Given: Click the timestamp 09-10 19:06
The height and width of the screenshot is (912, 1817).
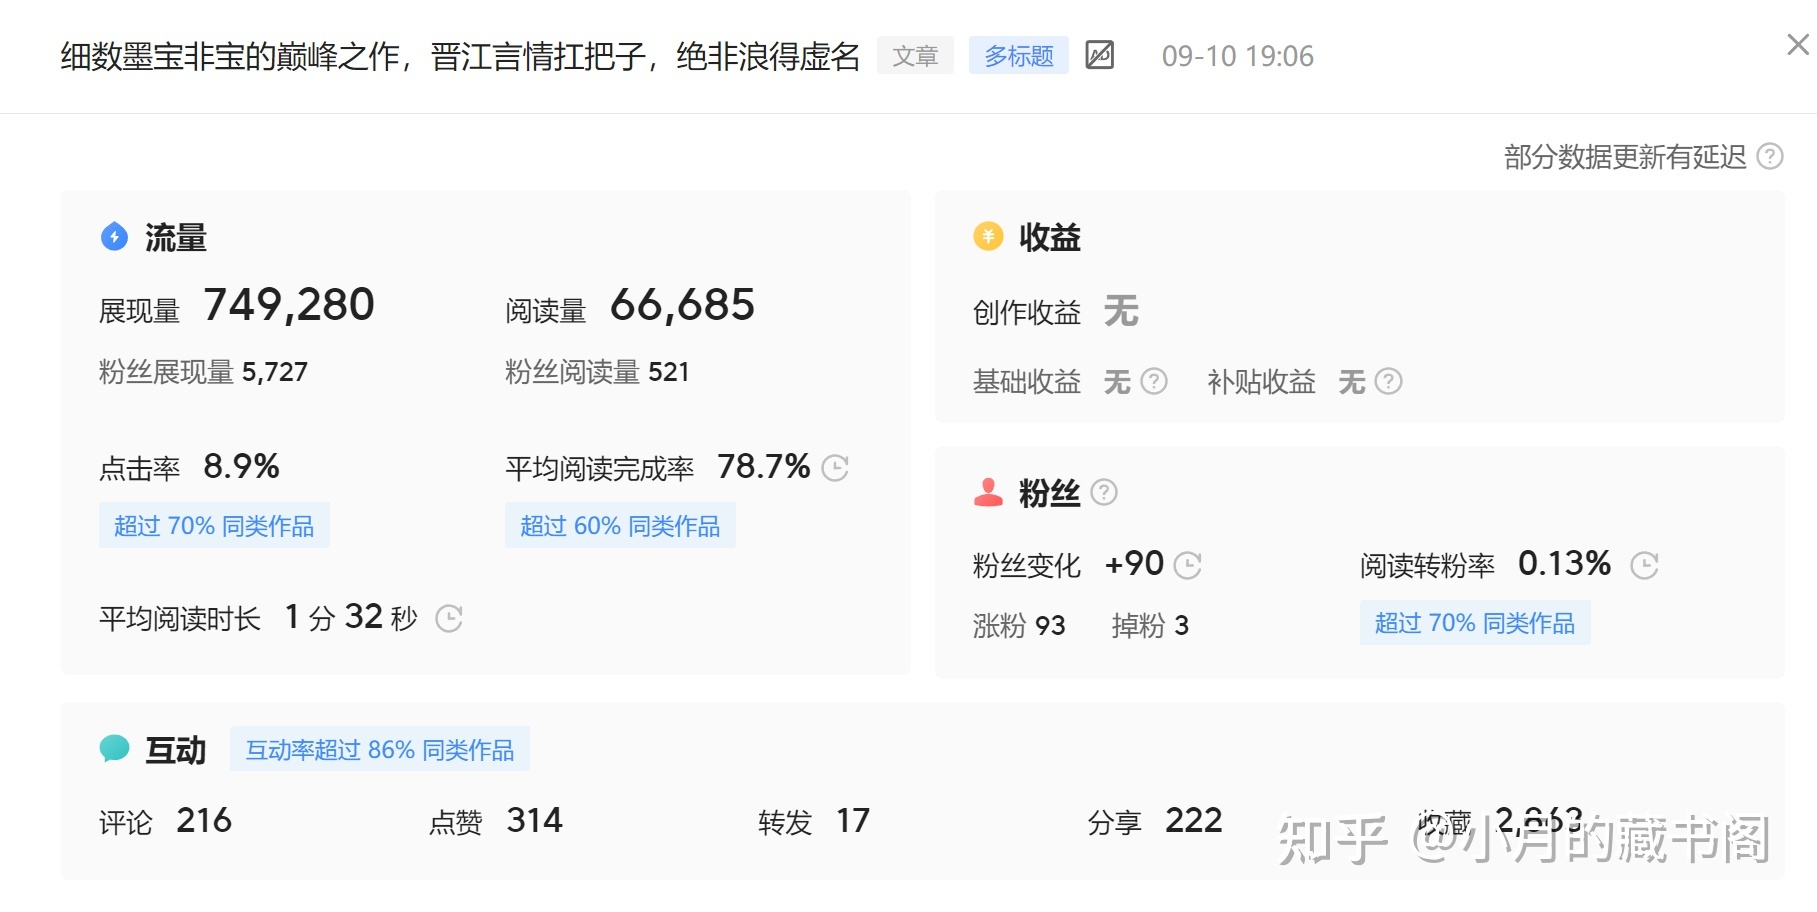Looking at the screenshot, I should pos(1238,56).
